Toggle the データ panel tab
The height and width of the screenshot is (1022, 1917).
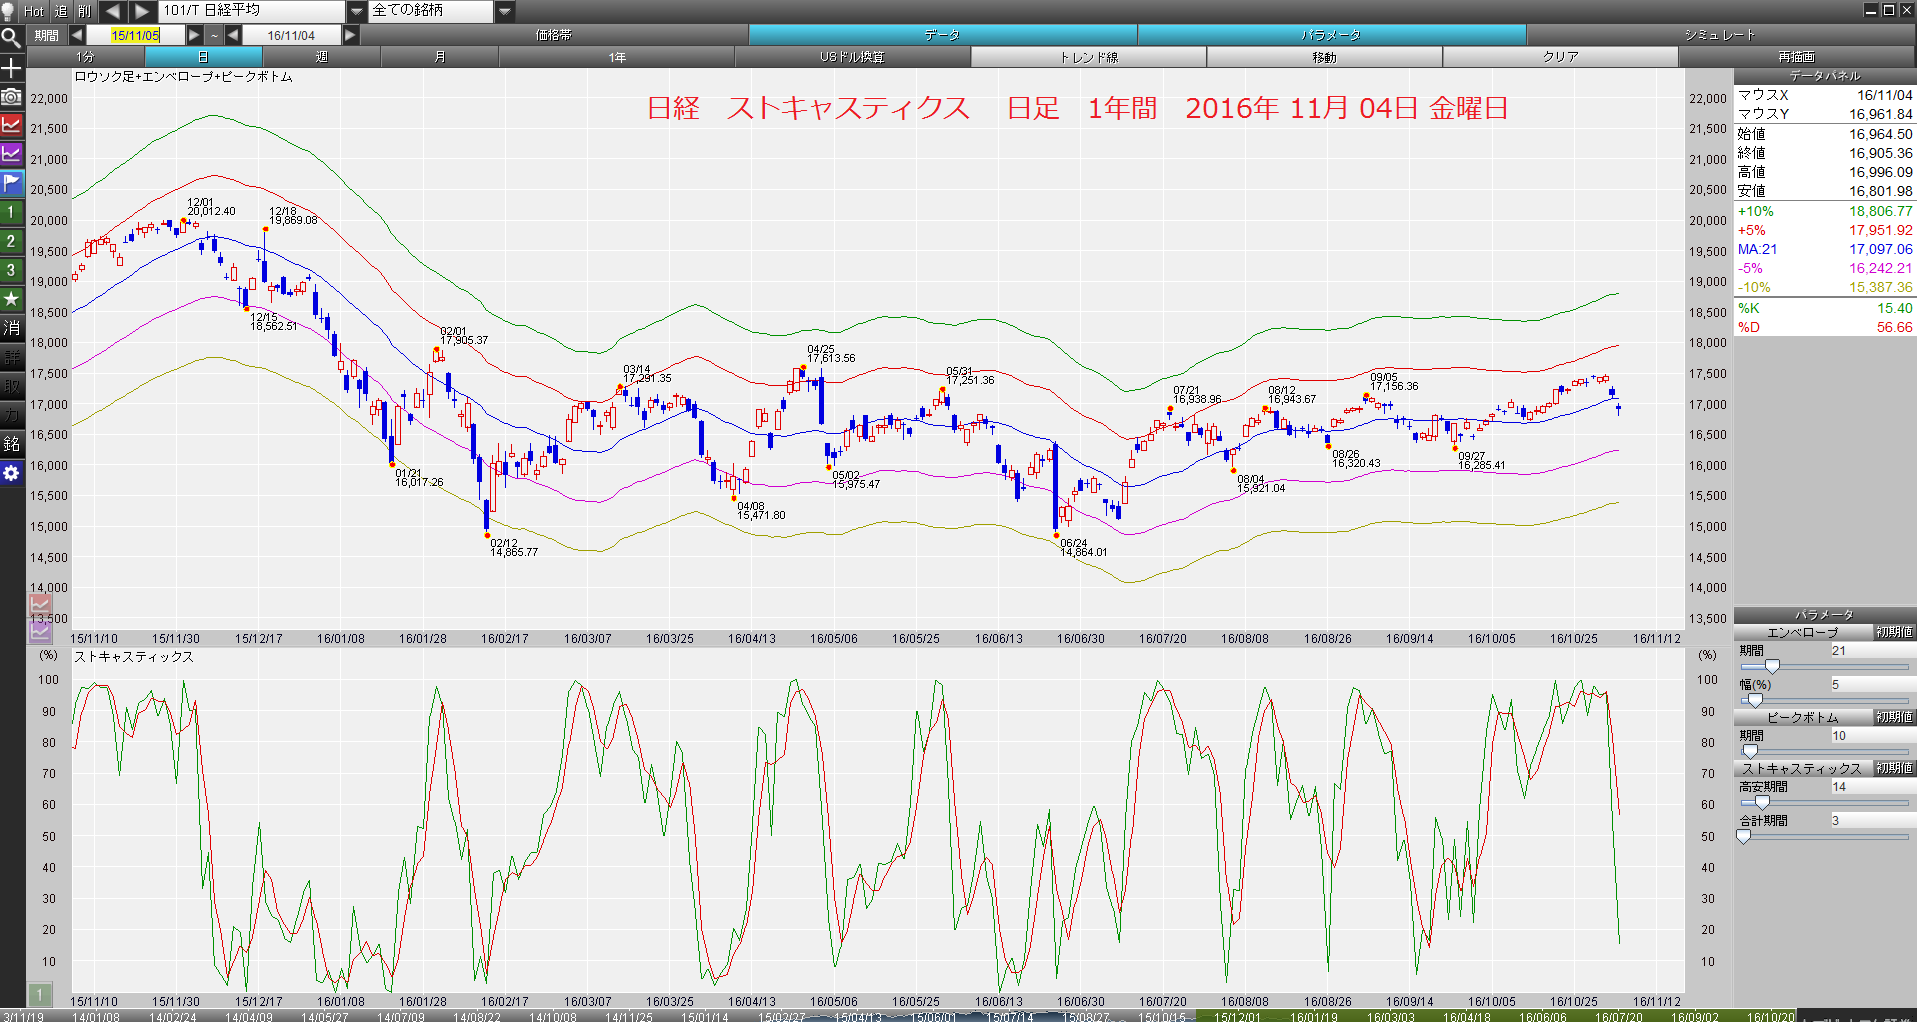(x=942, y=35)
